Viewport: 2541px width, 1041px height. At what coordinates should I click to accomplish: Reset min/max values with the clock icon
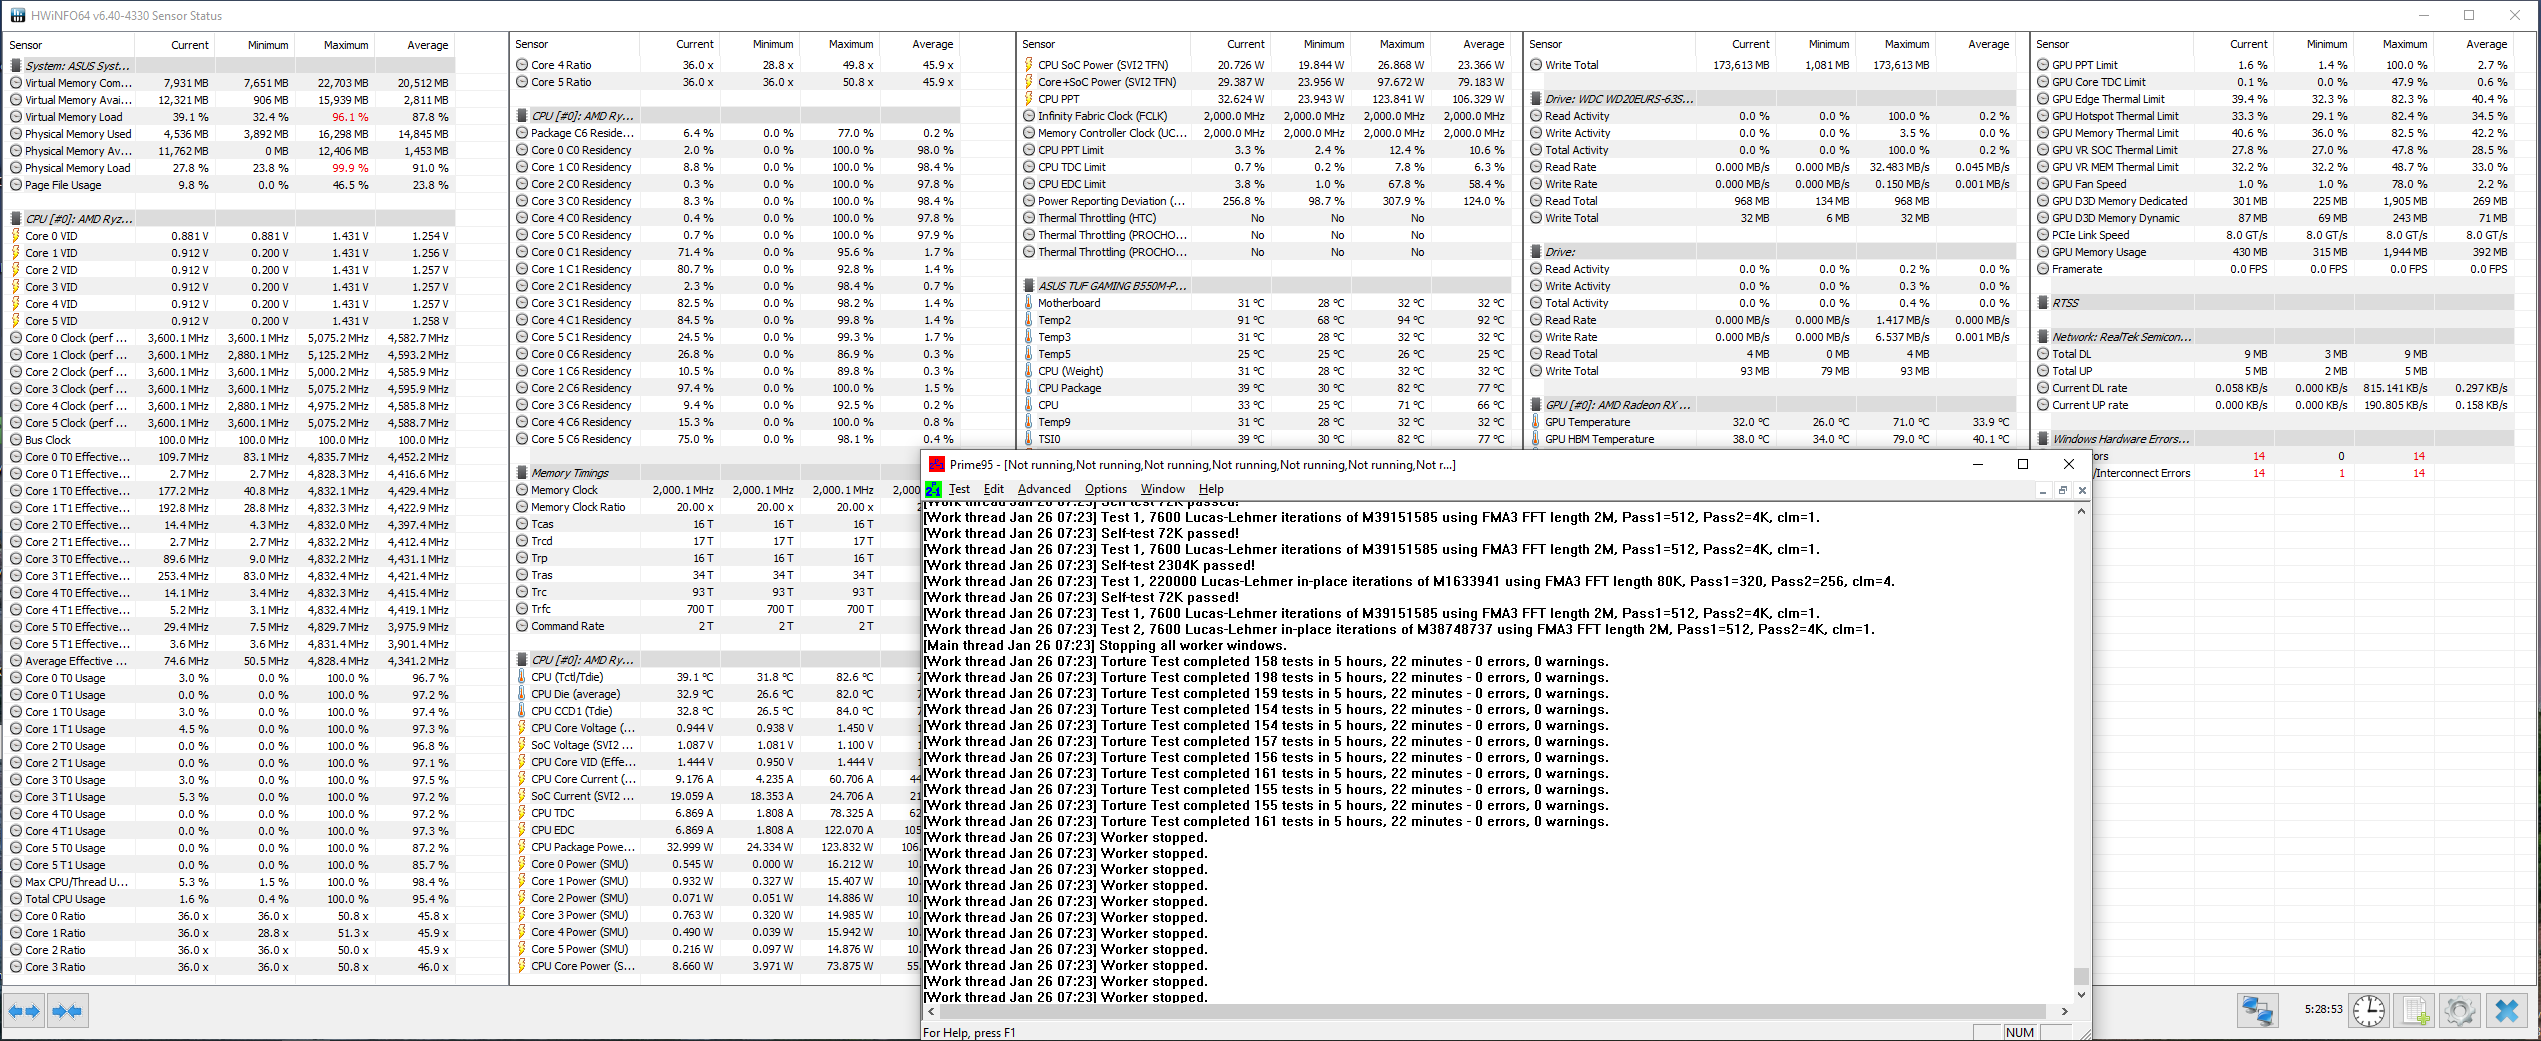coord(2368,1011)
